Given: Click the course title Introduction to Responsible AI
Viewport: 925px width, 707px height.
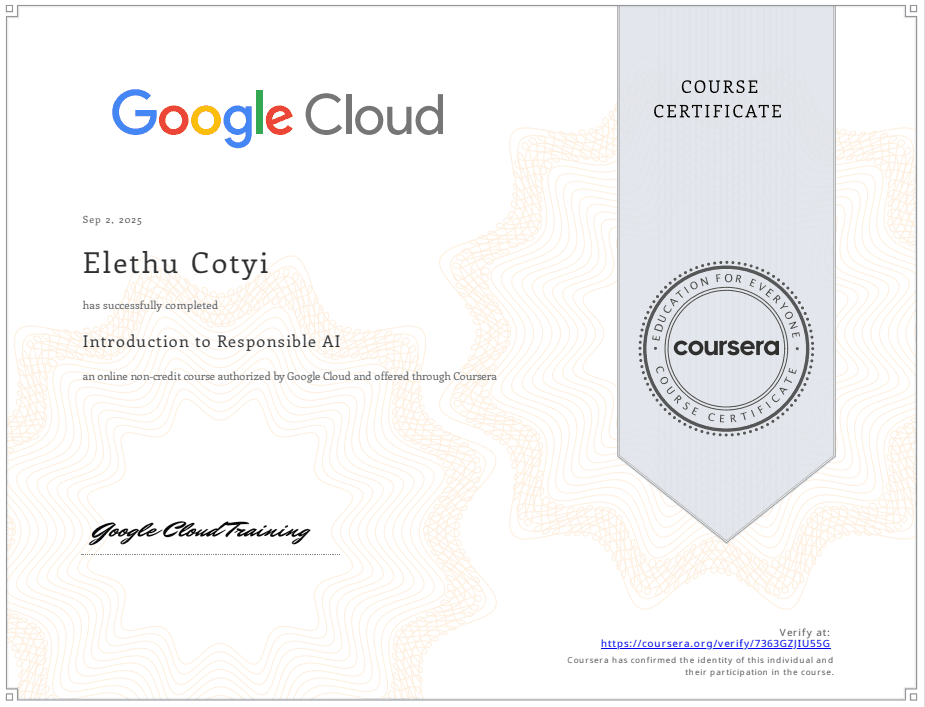Looking at the screenshot, I should click(211, 342).
